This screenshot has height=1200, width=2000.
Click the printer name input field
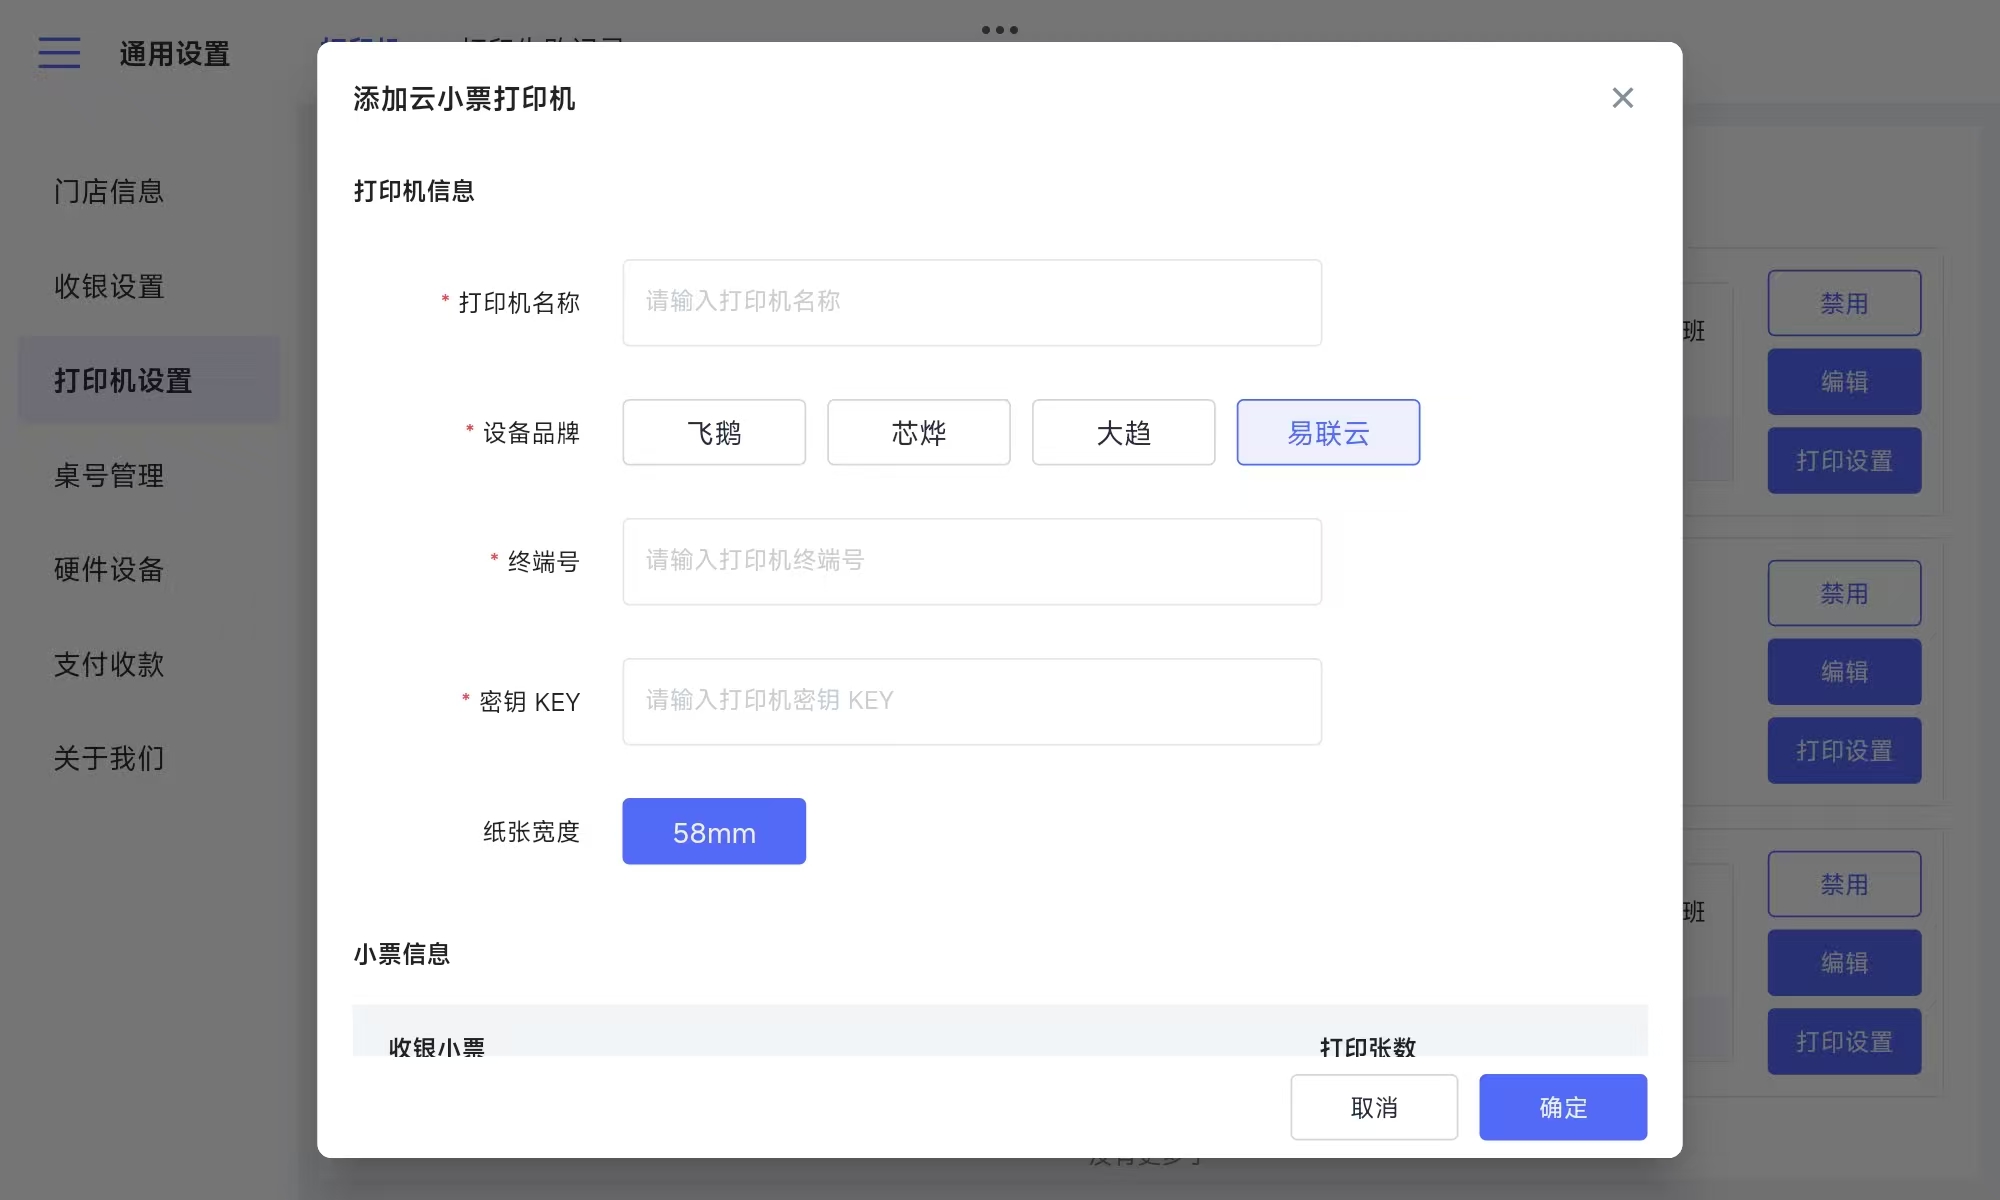click(971, 303)
